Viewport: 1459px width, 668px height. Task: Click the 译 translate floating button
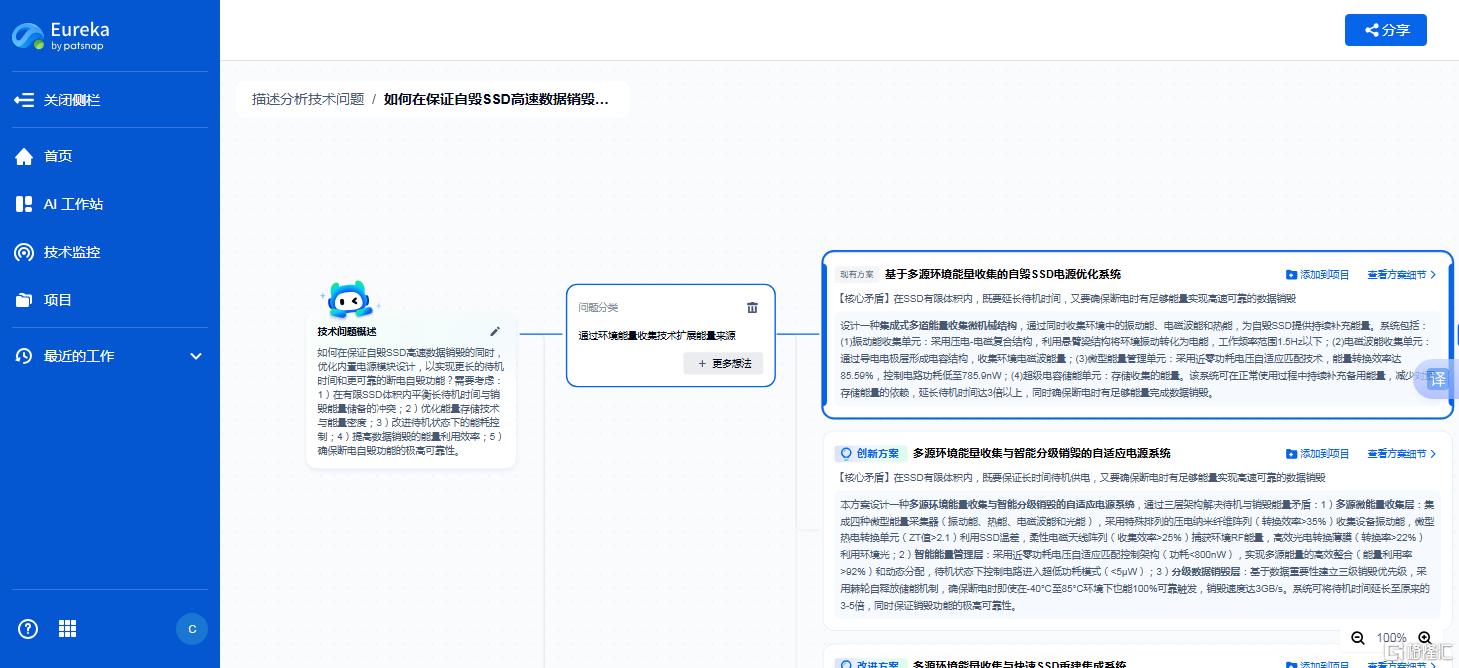(x=1437, y=379)
